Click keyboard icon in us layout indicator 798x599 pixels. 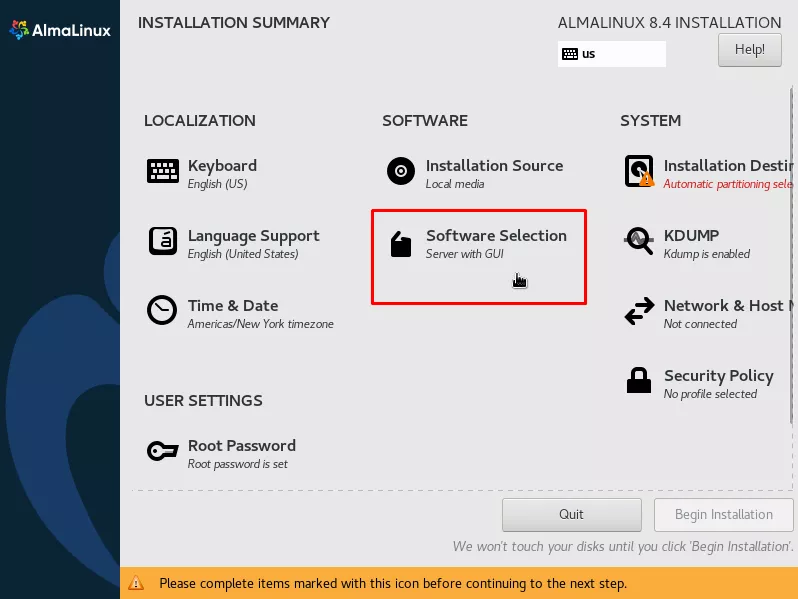pos(569,54)
